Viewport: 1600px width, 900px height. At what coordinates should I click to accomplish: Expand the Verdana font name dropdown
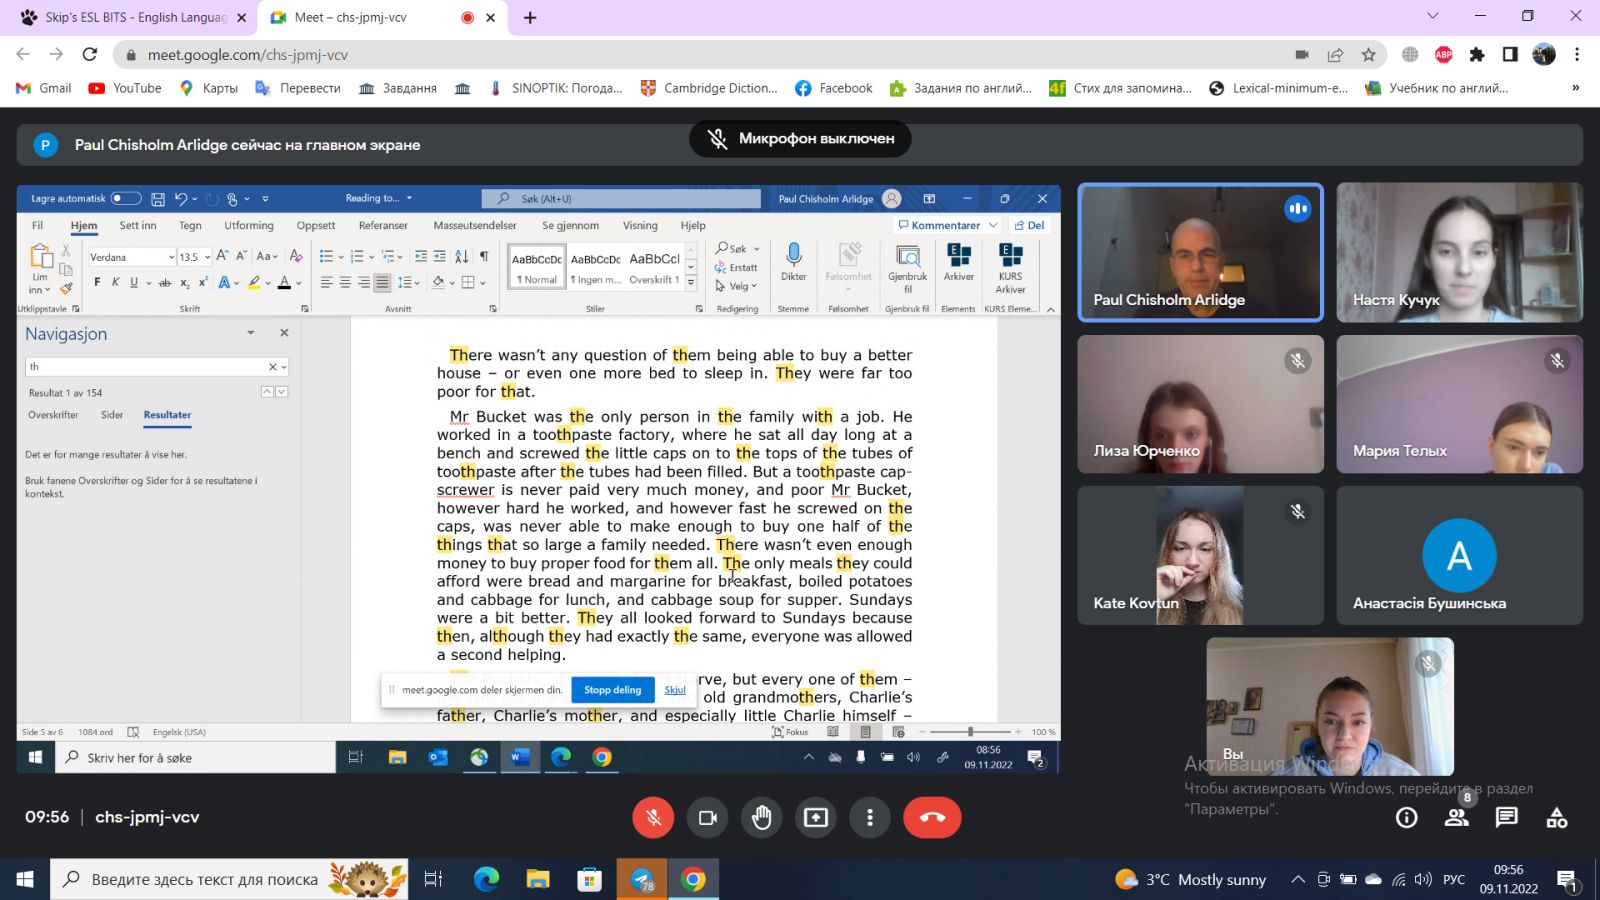[x=171, y=257]
